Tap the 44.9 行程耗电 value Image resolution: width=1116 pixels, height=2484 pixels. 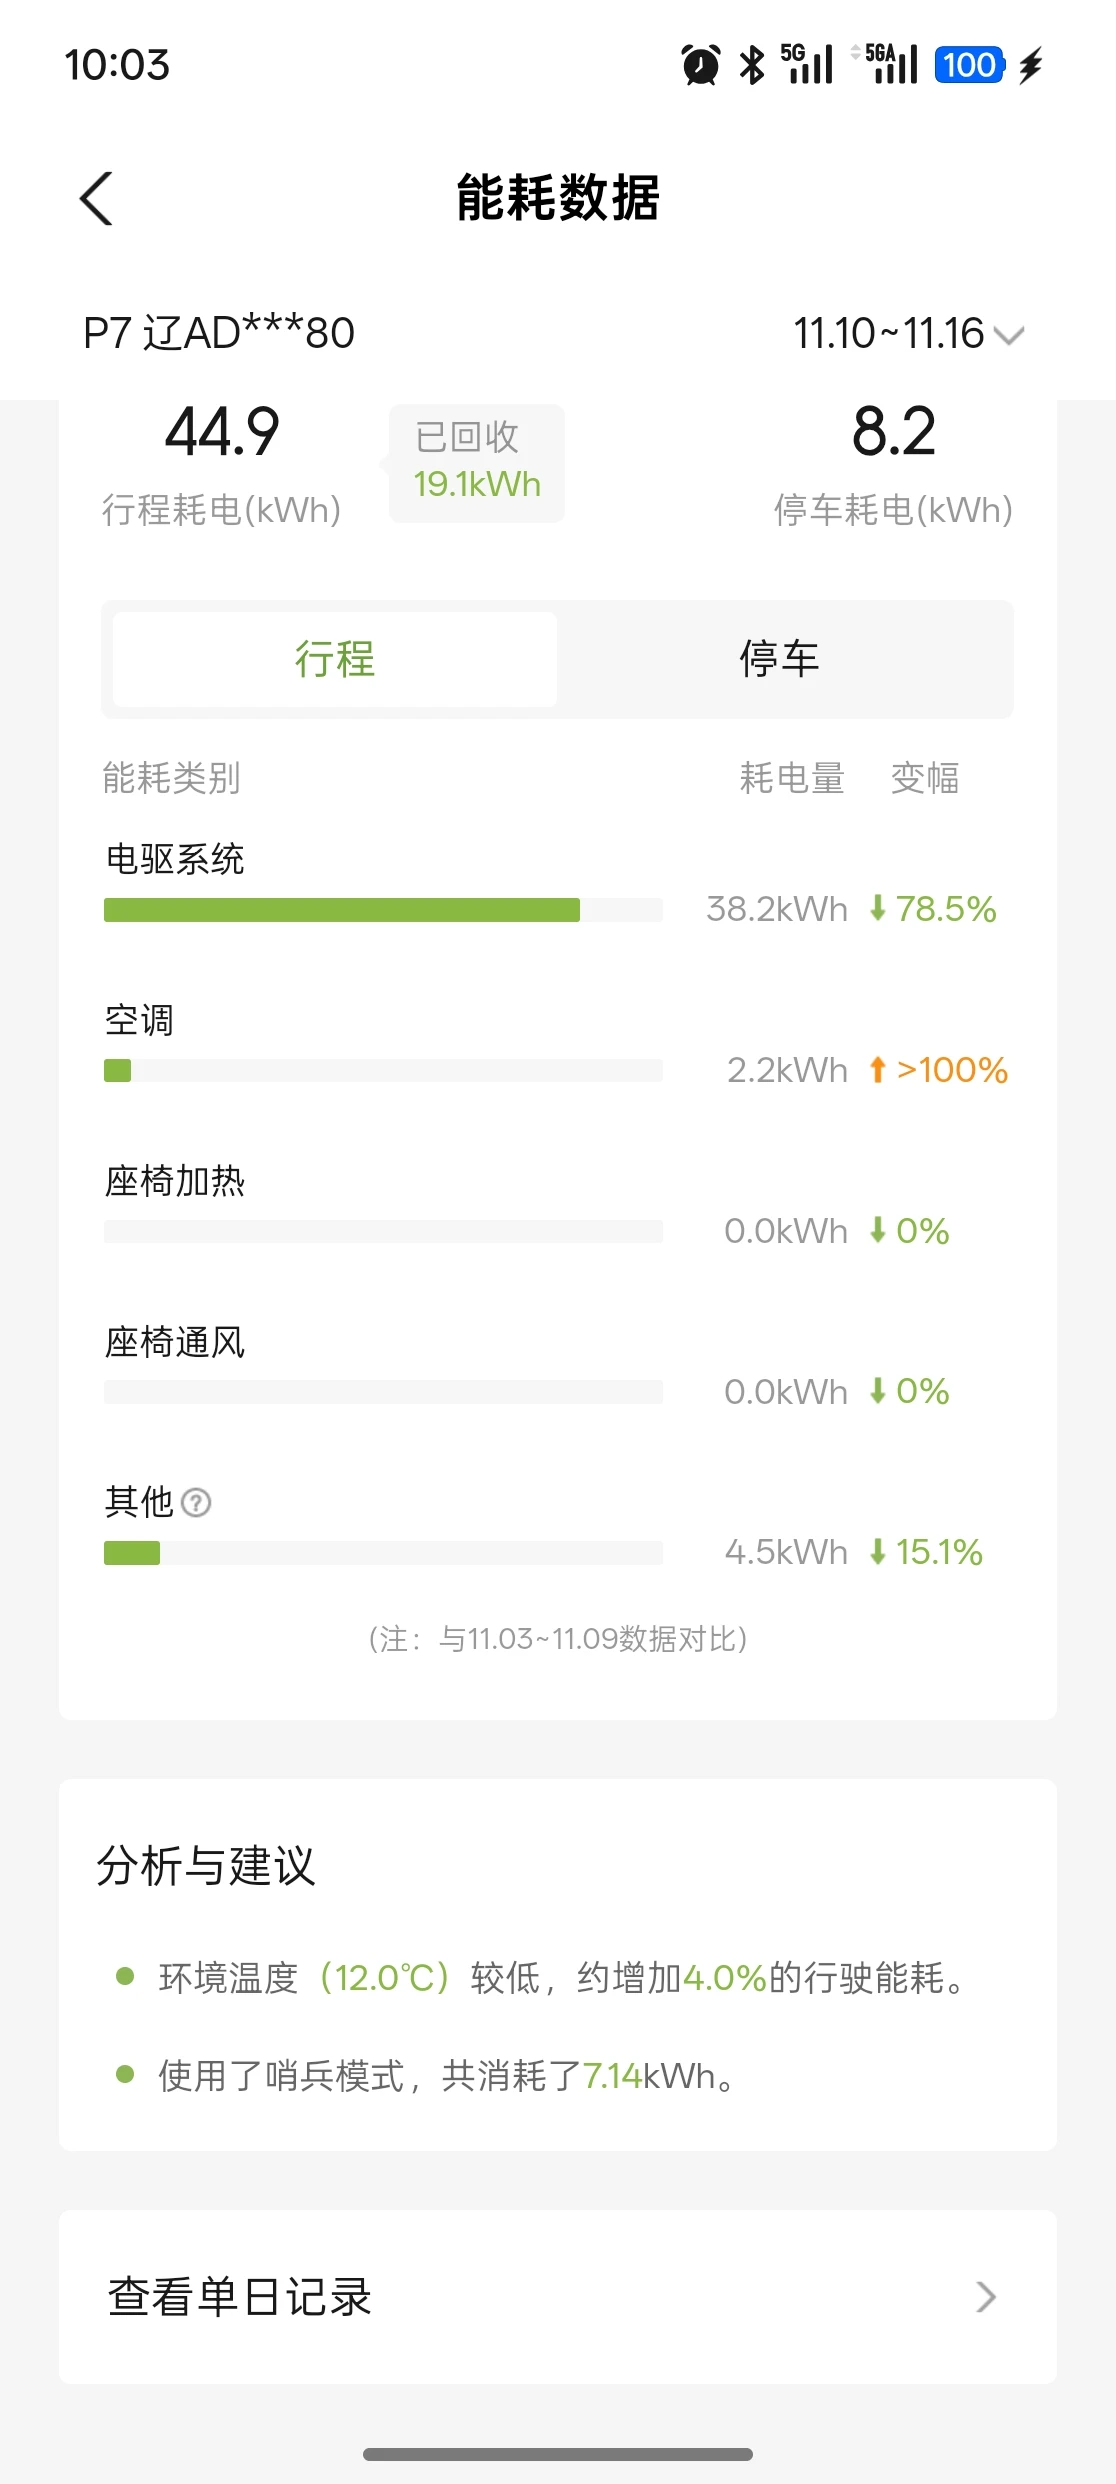click(x=222, y=433)
